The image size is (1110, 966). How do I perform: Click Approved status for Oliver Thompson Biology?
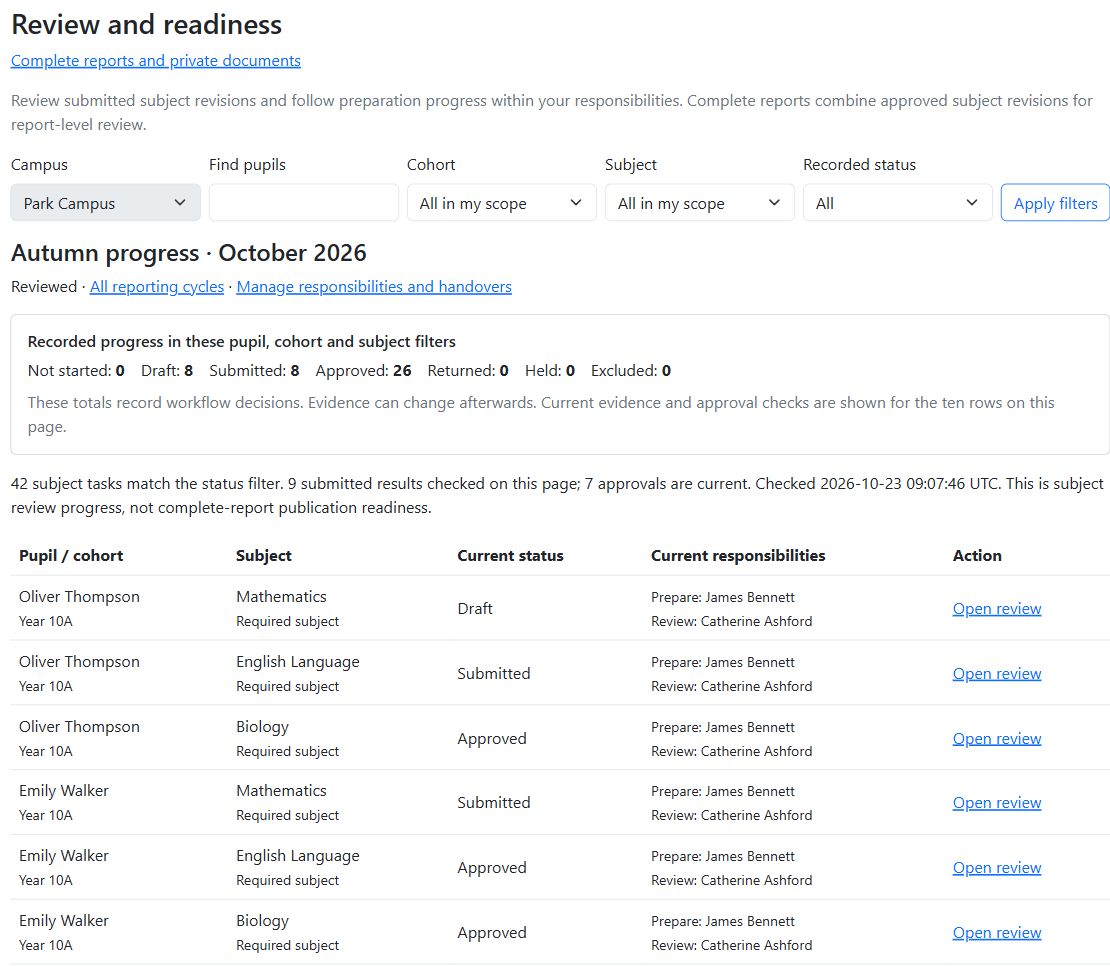click(x=492, y=739)
